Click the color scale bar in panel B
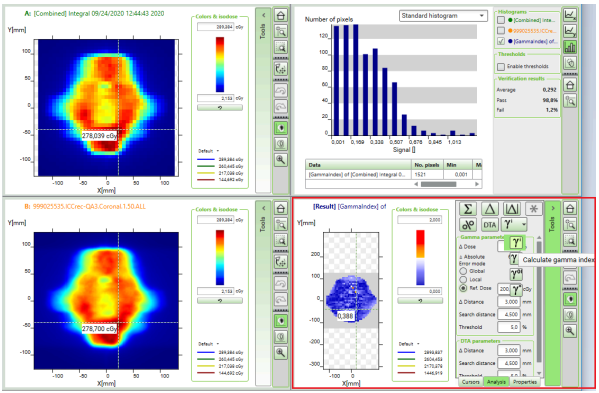This screenshot has width=599, height=393. [x=220, y=257]
